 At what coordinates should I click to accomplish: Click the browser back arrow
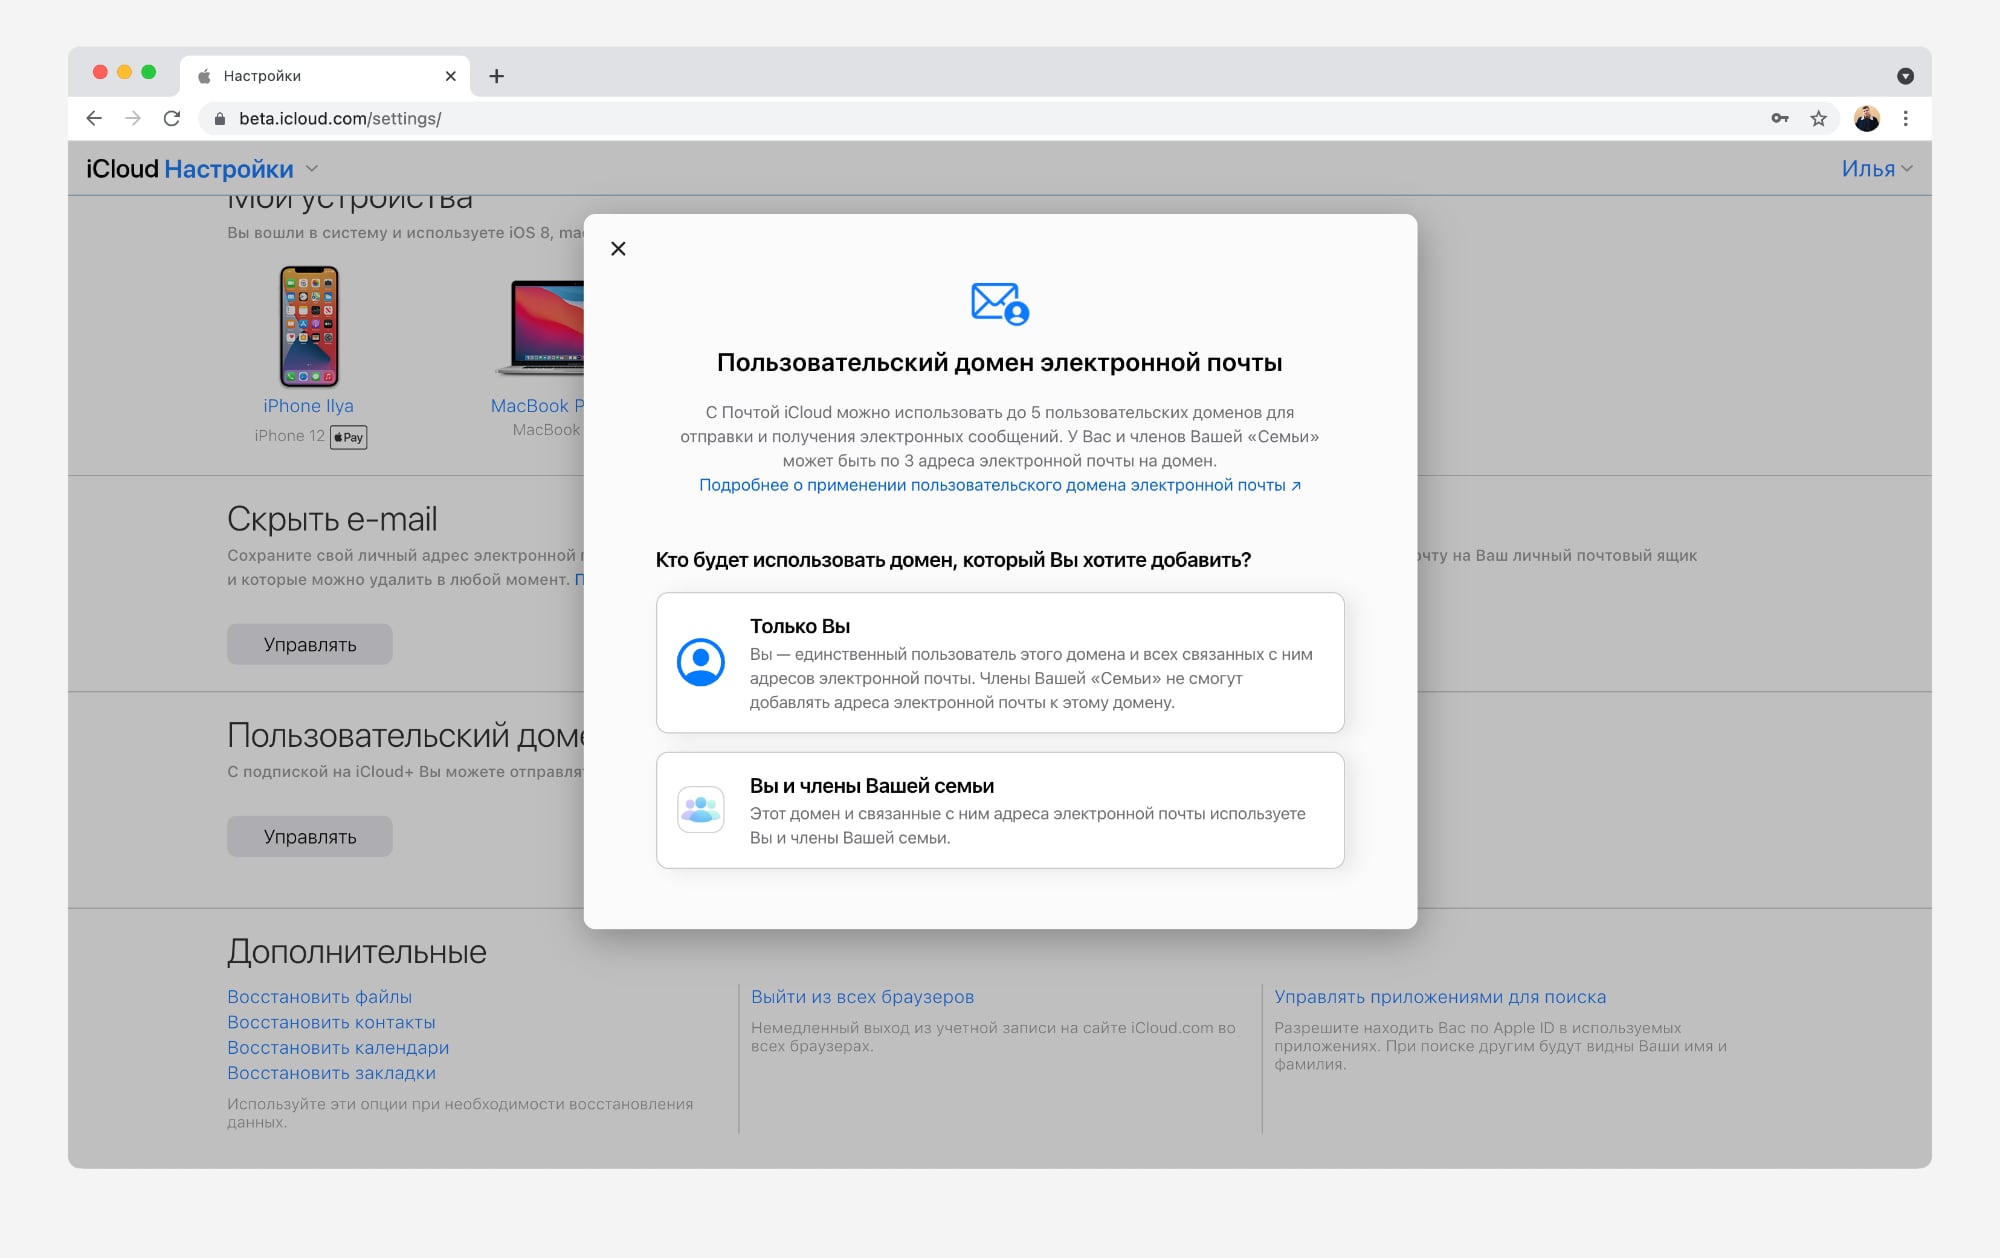pos(94,118)
